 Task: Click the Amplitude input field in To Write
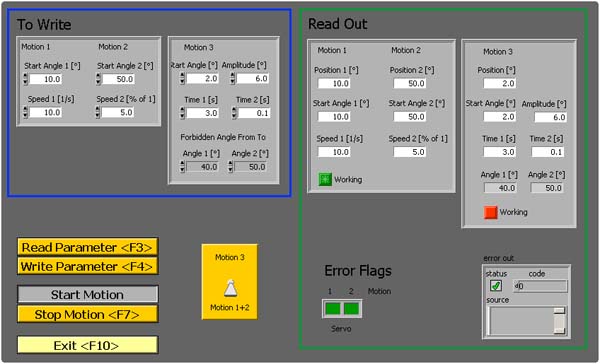(253, 79)
